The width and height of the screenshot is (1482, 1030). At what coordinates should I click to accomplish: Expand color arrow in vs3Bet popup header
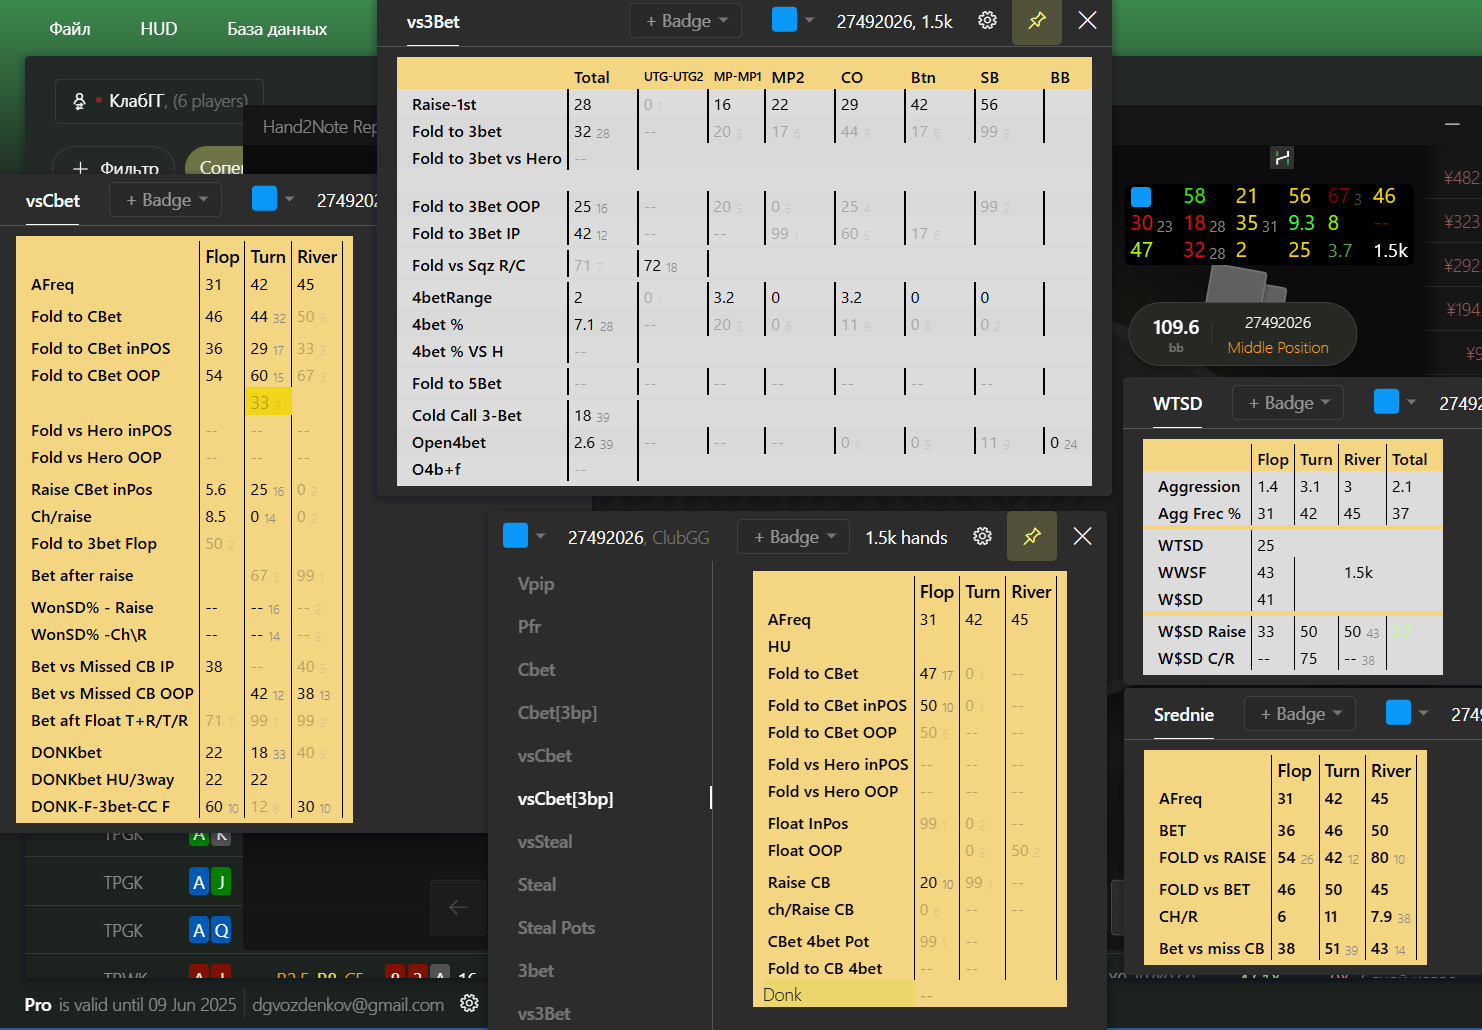point(810,20)
